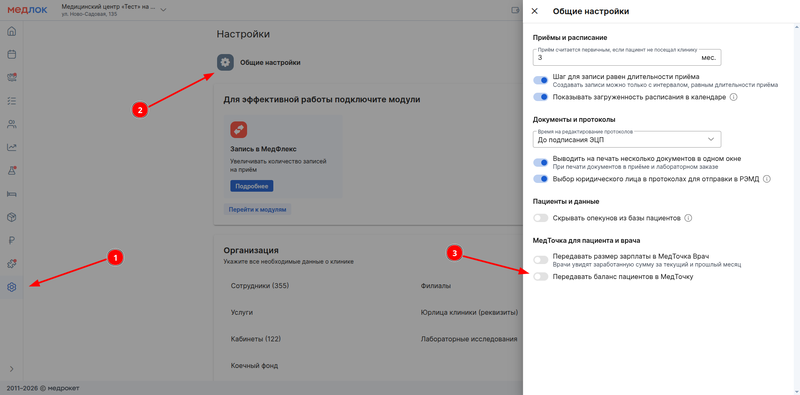Image resolution: width=800 pixels, height=395 pixels.
Task: Open Время на редактирование протоколов dropdown
Action: click(627, 139)
